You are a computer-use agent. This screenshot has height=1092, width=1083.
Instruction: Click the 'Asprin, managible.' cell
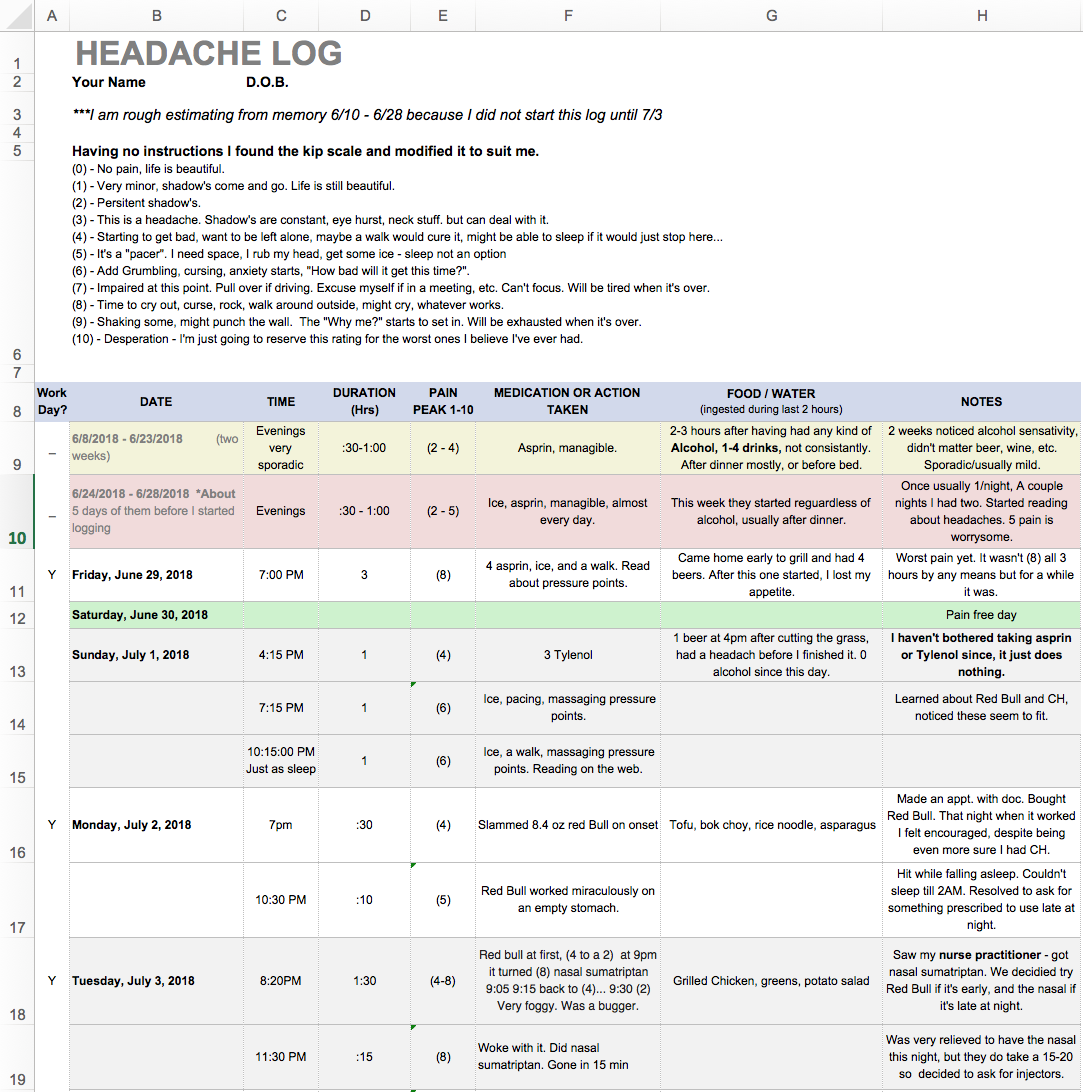coord(568,448)
